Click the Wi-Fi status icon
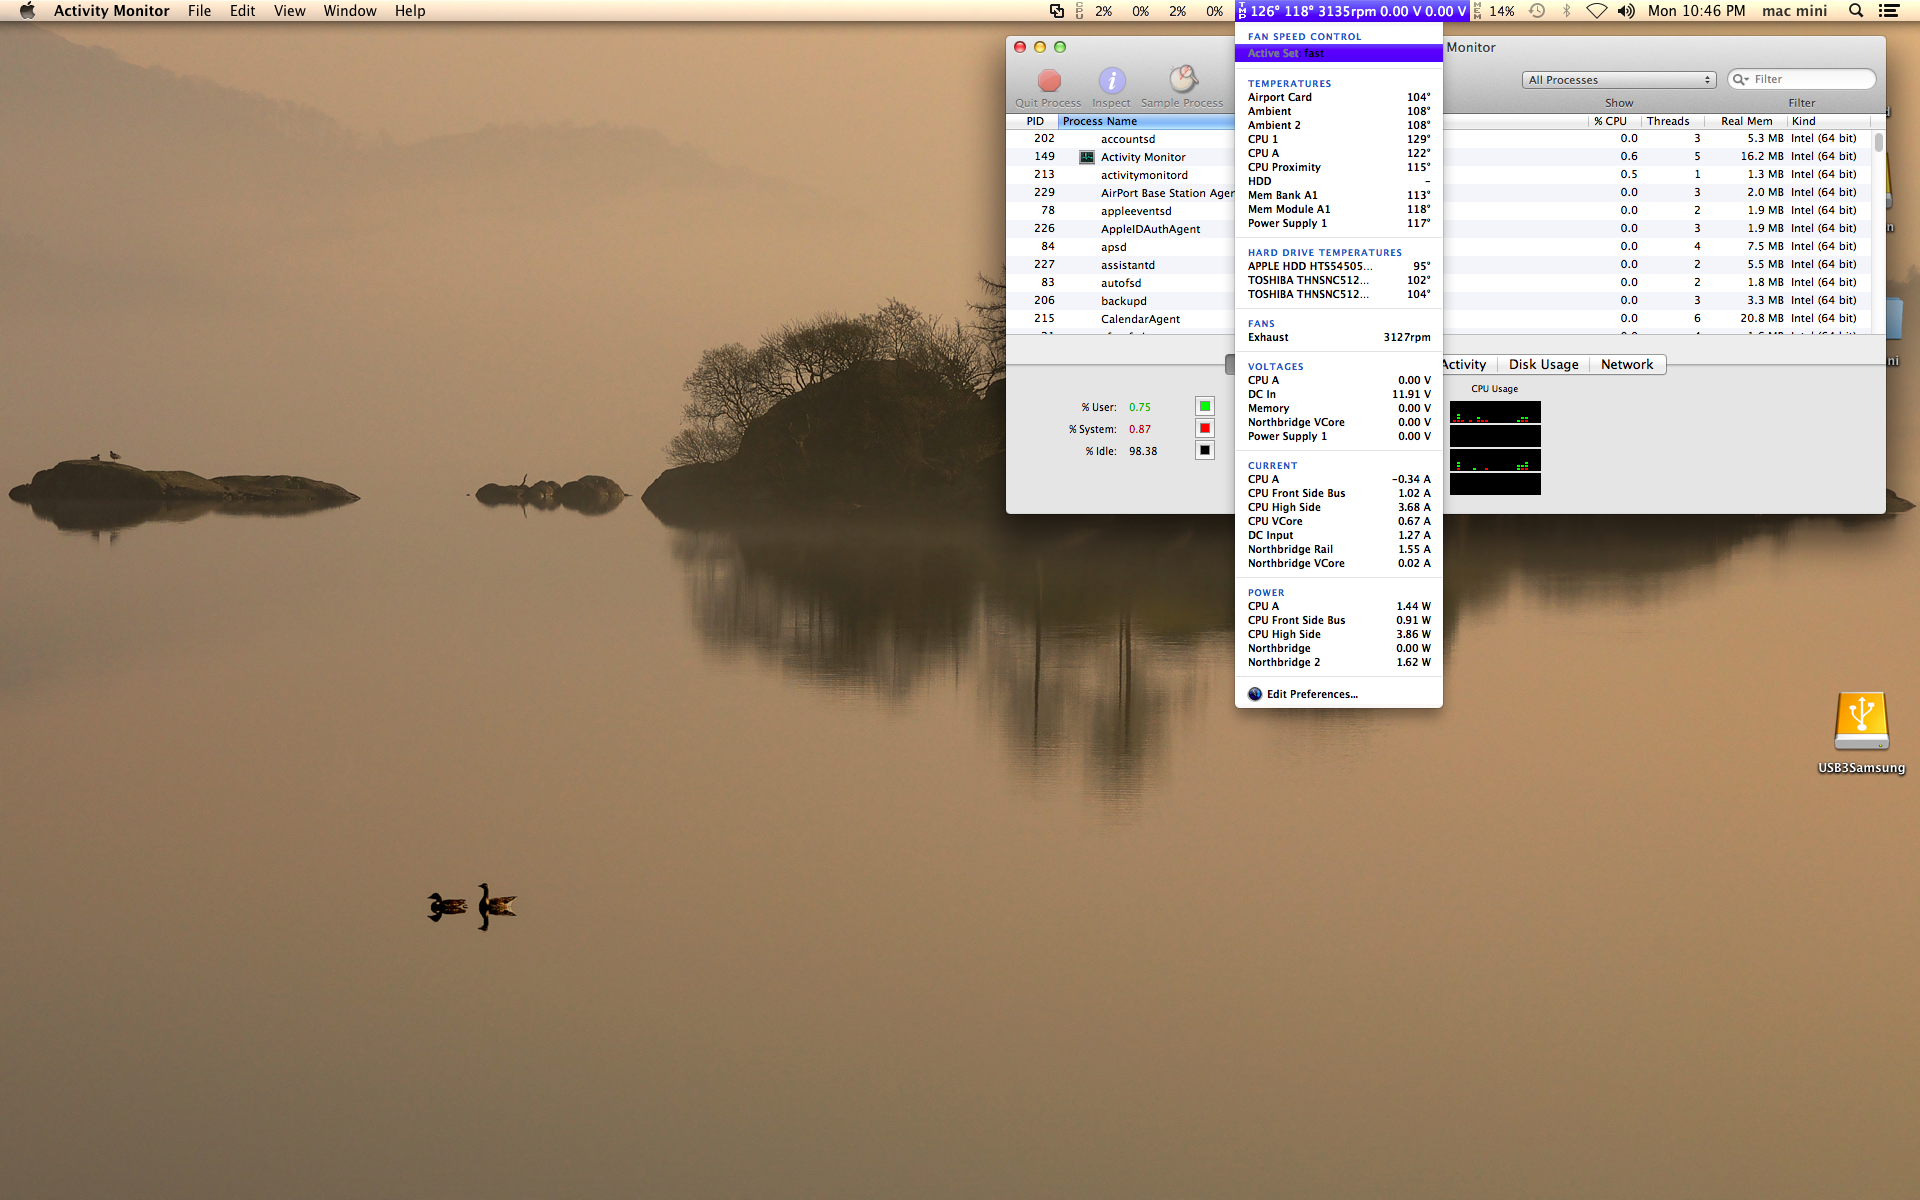The height and width of the screenshot is (1200, 1920). [1596, 11]
